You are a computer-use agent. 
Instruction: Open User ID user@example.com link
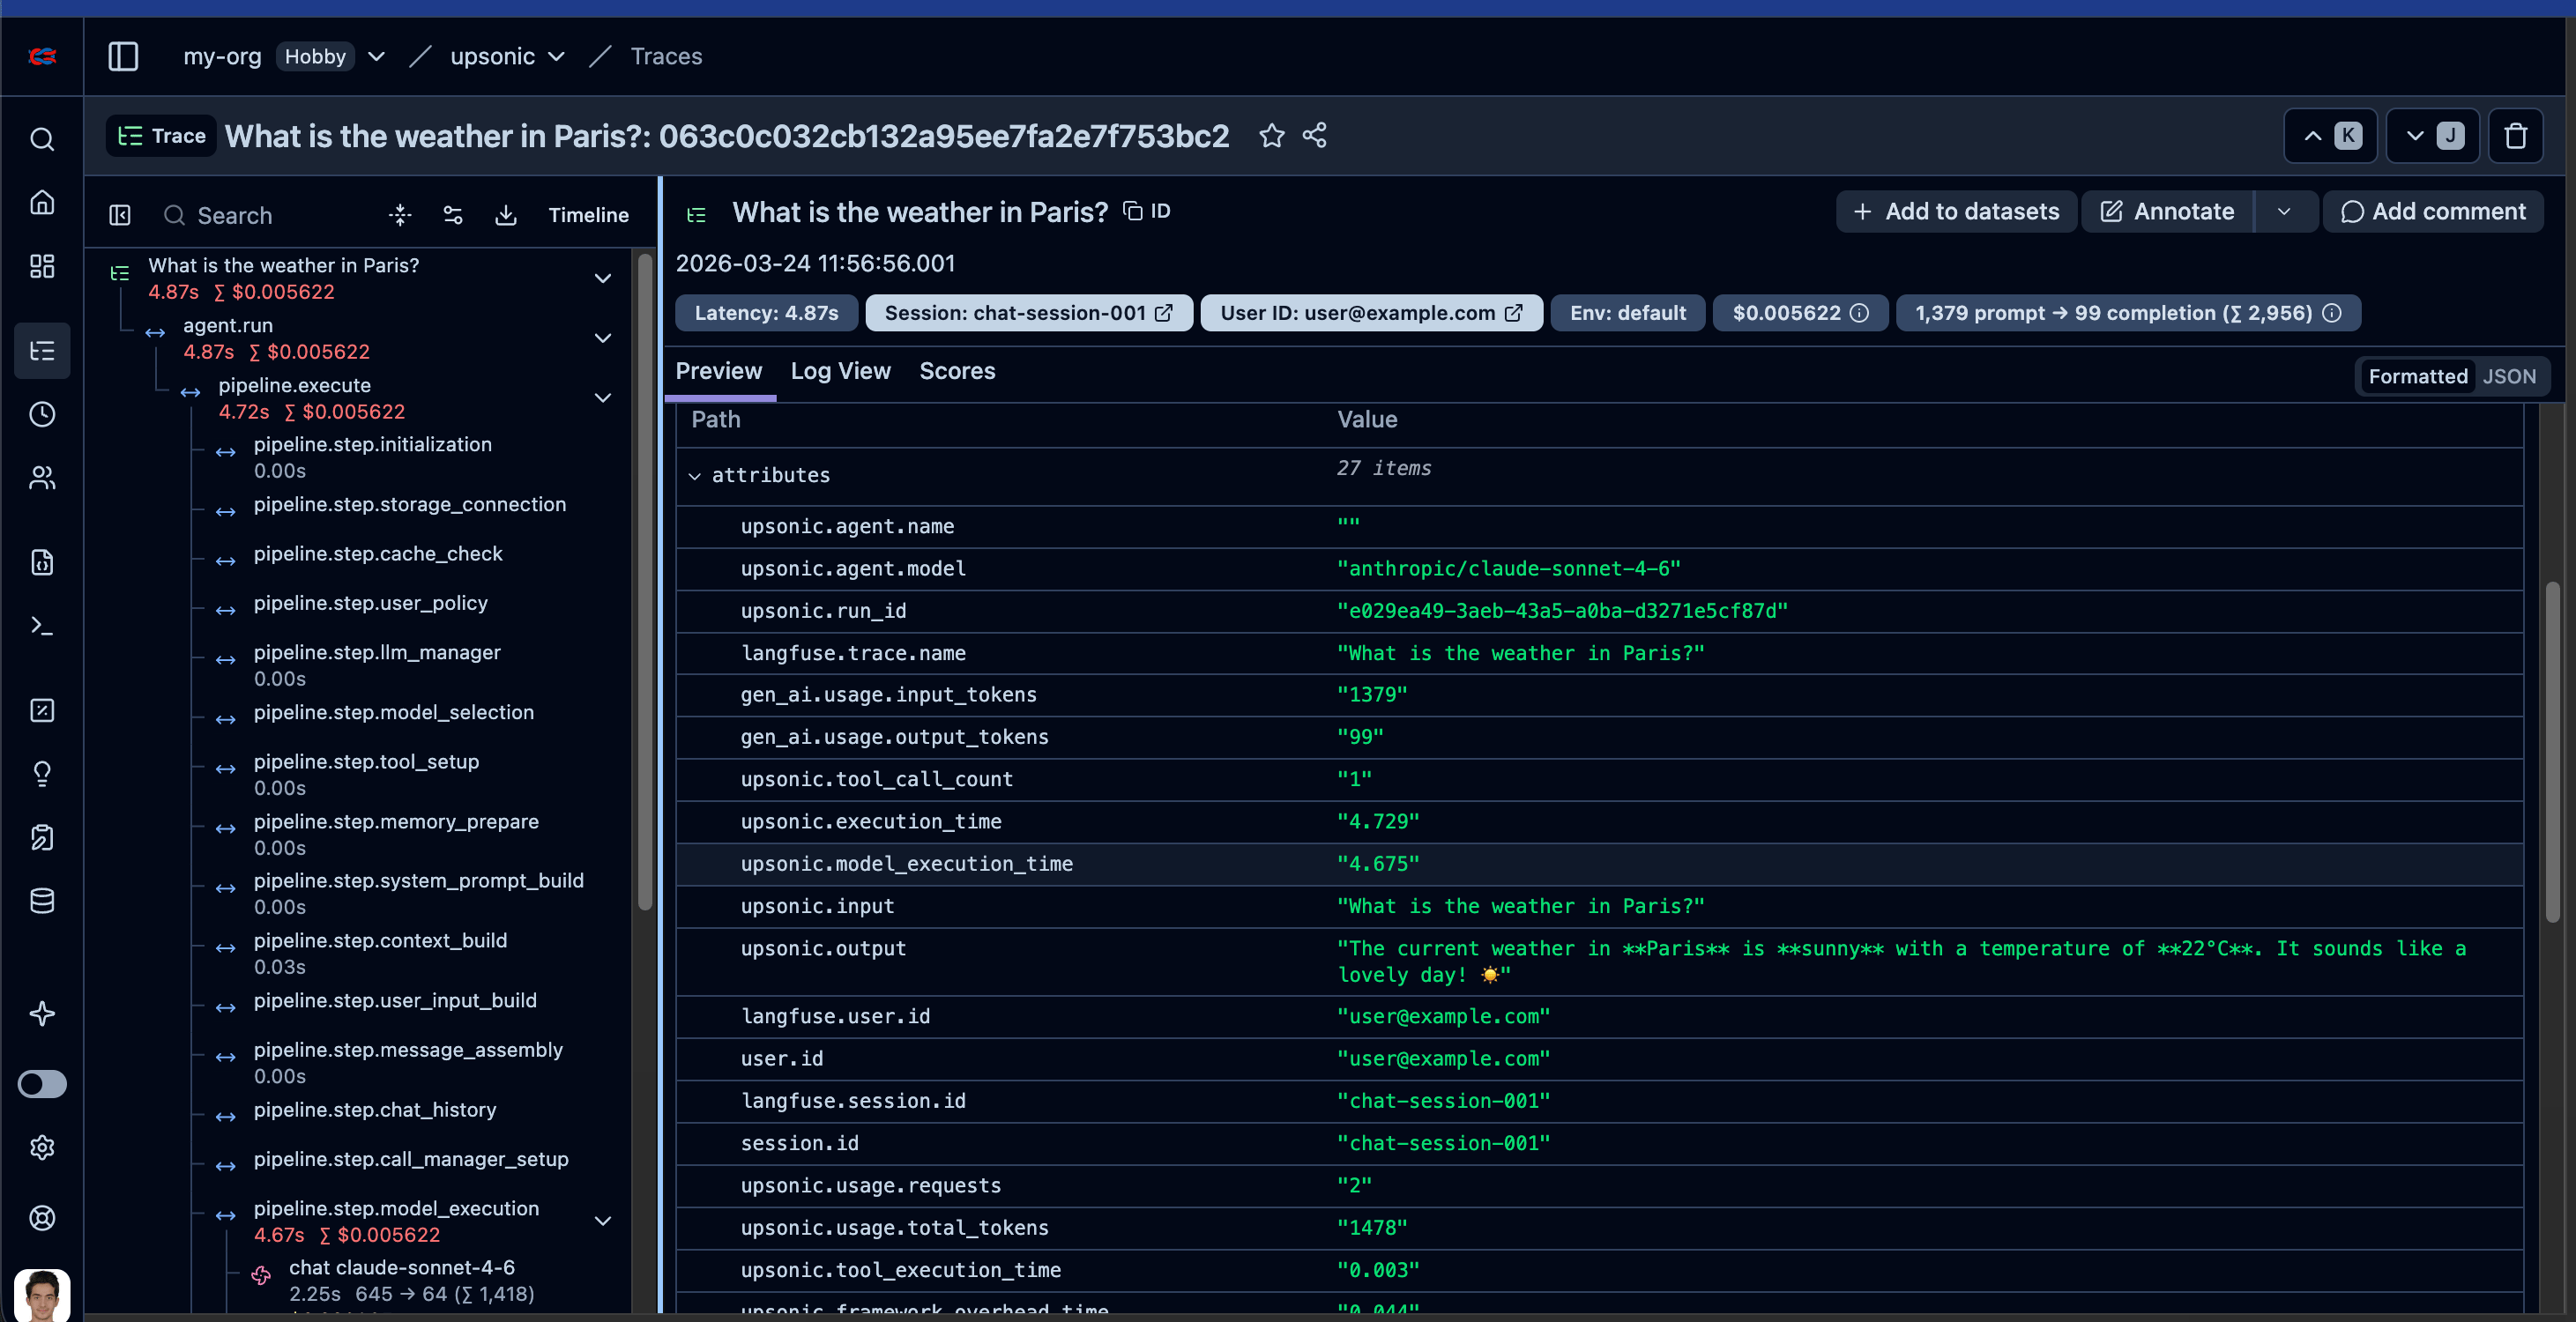click(1371, 313)
